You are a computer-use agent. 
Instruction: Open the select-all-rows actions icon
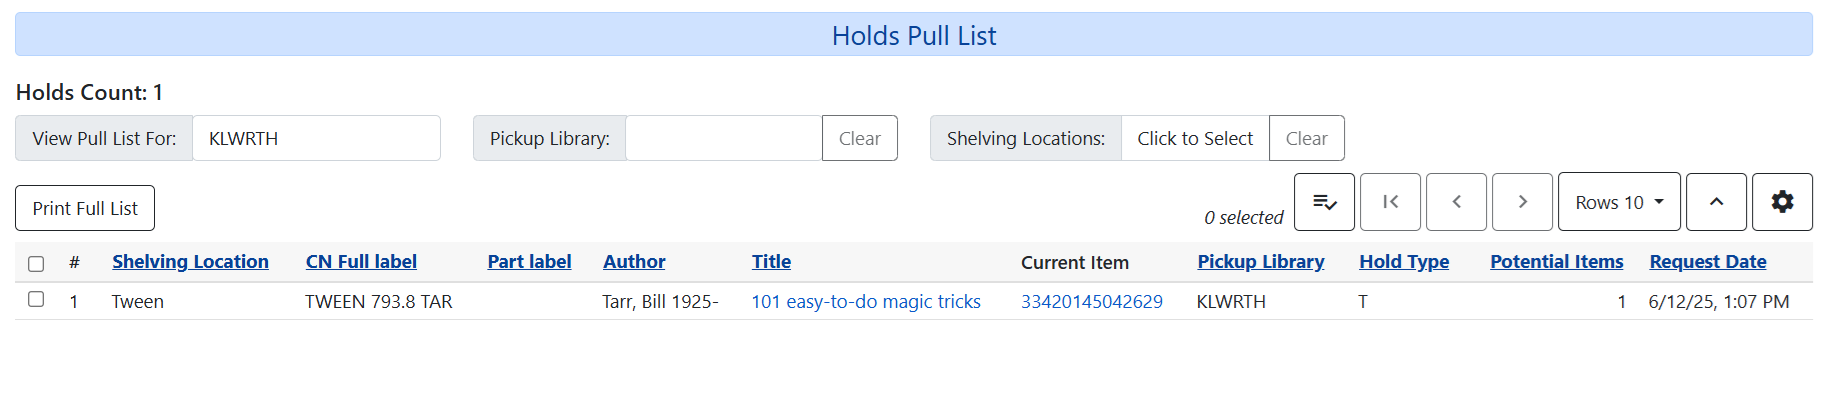1324,202
